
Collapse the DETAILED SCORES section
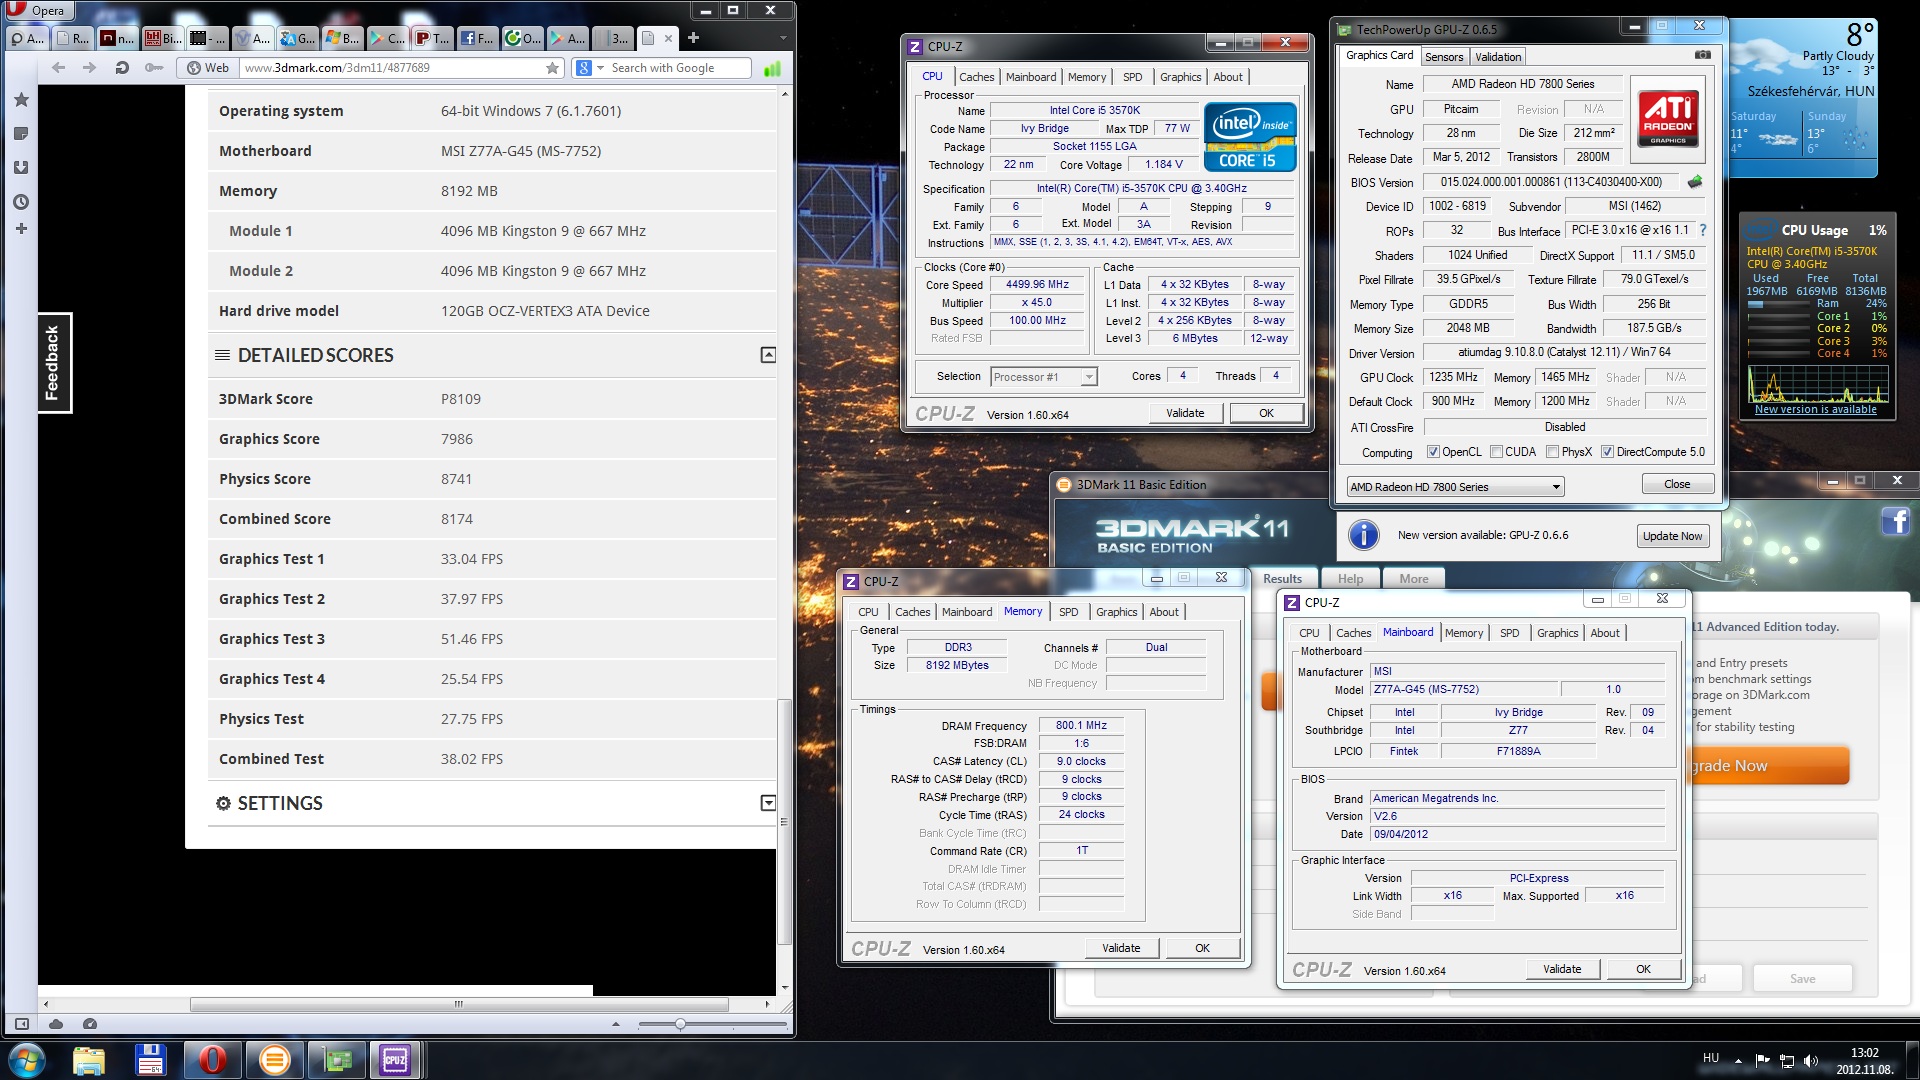pyautogui.click(x=768, y=355)
